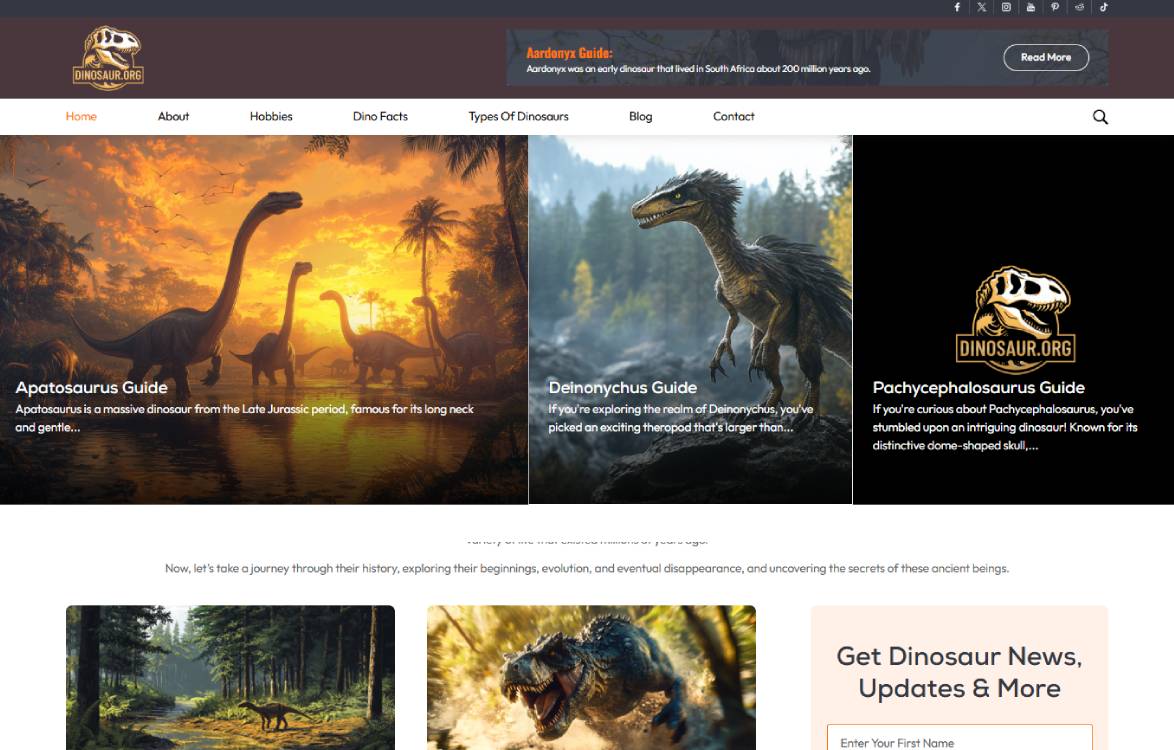Open the About page
This screenshot has width=1174, height=750.
tap(173, 117)
